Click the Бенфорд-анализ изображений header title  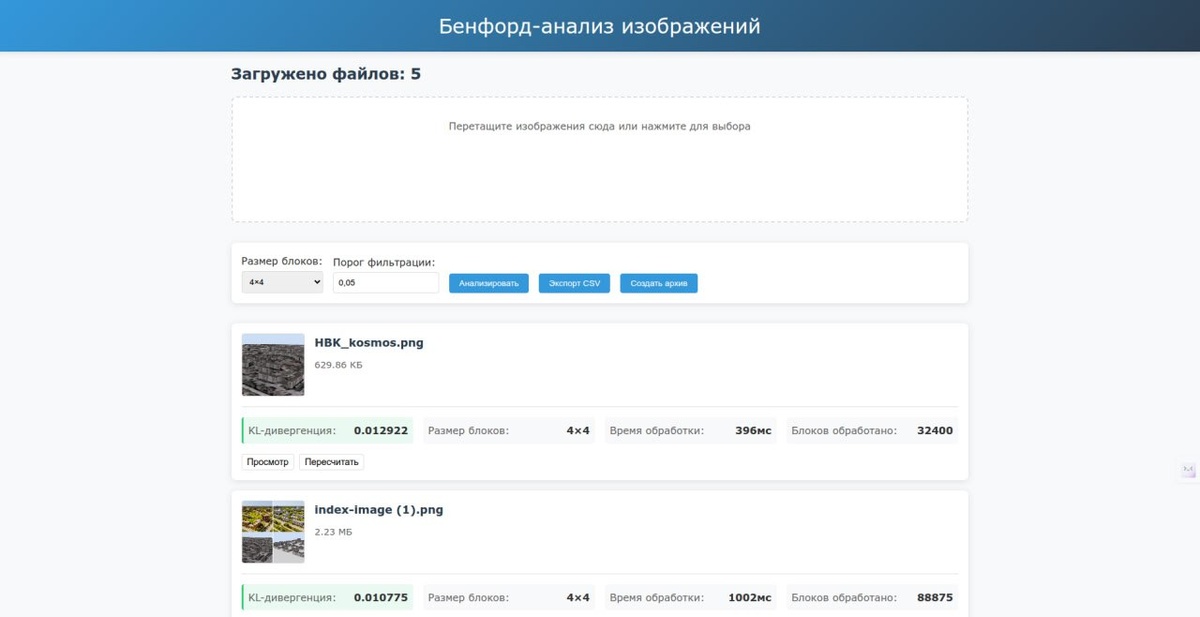click(600, 26)
